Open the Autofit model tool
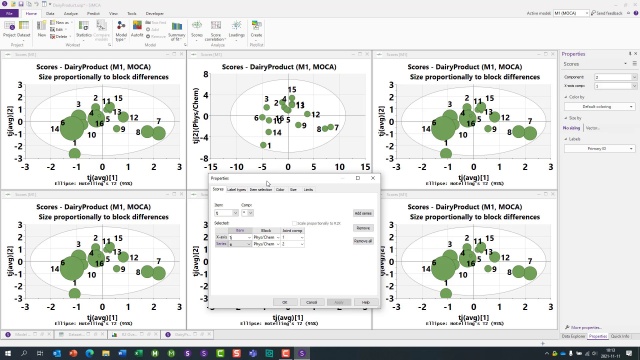This screenshot has width=640, height=360. pyautogui.click(x=137, y=29)
